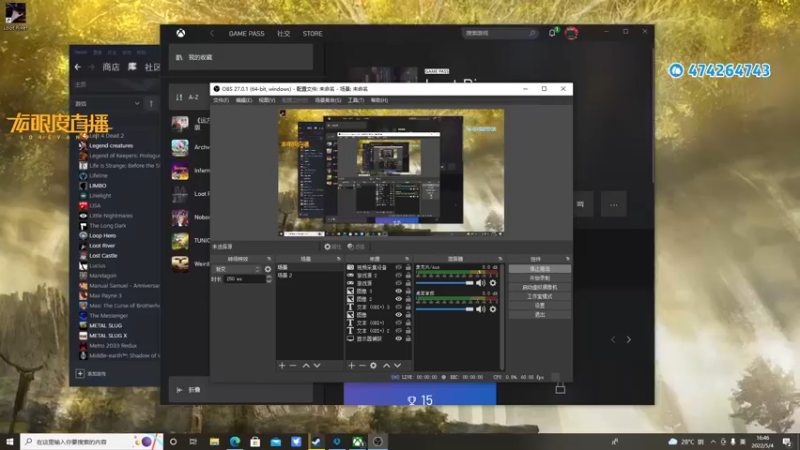
Task: Move selected scene down in list
Action: [317, 365]
